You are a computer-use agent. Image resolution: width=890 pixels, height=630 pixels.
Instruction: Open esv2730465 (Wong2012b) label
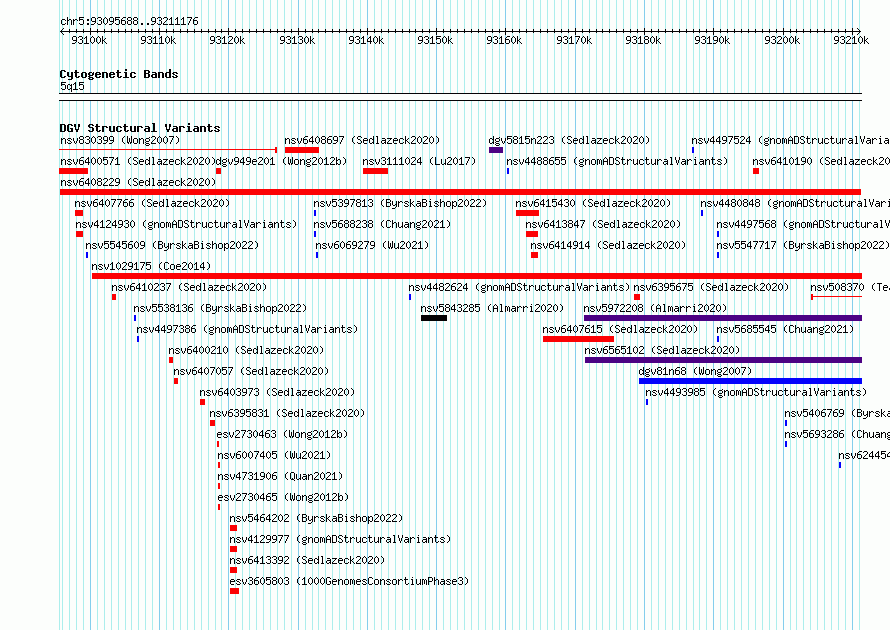[283, 497]
